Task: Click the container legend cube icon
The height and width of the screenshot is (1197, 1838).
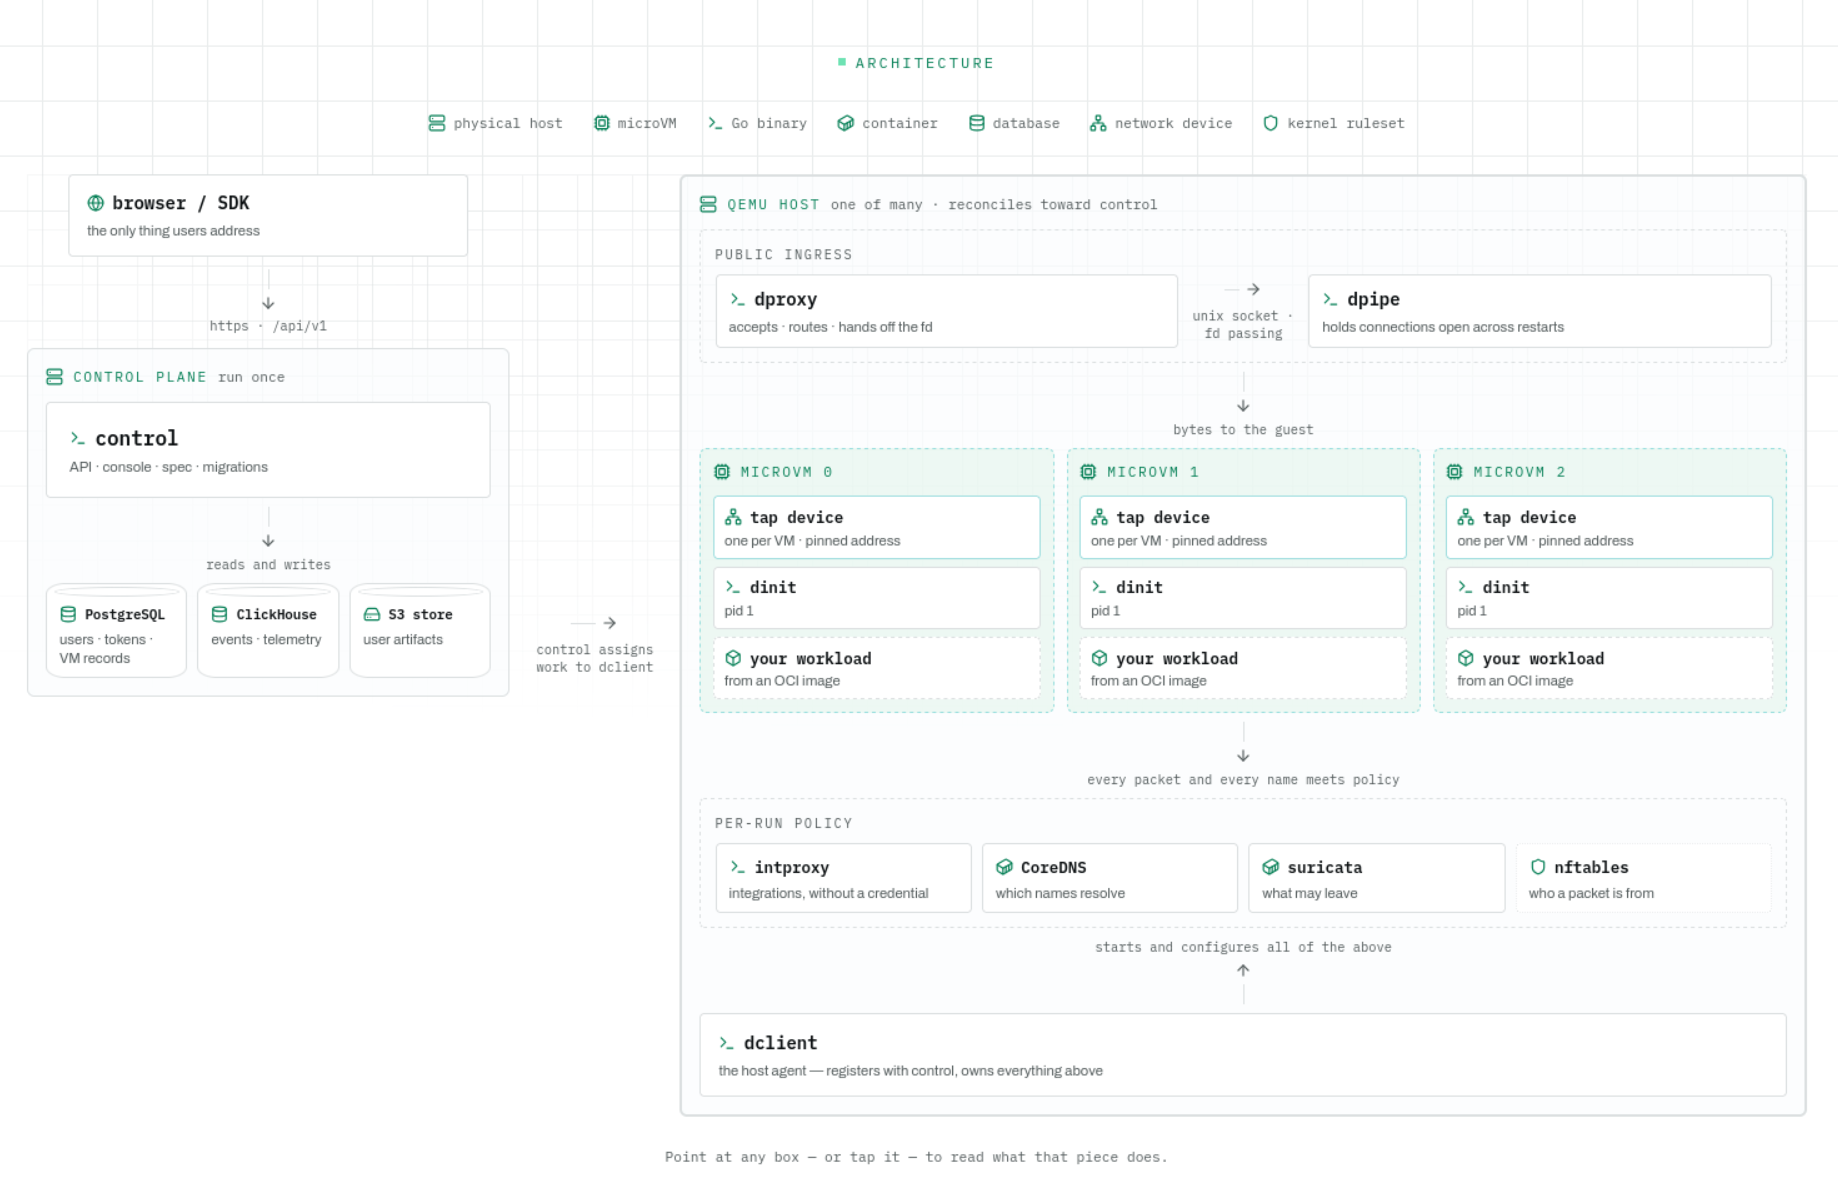Action: click(x=846, y=123)
